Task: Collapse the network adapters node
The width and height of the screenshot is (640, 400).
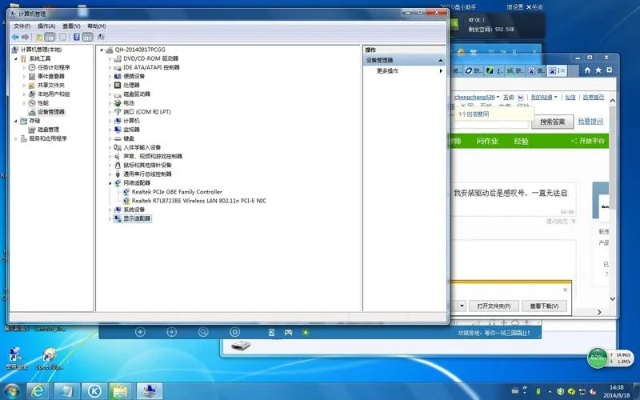Action: coord(110,183)
